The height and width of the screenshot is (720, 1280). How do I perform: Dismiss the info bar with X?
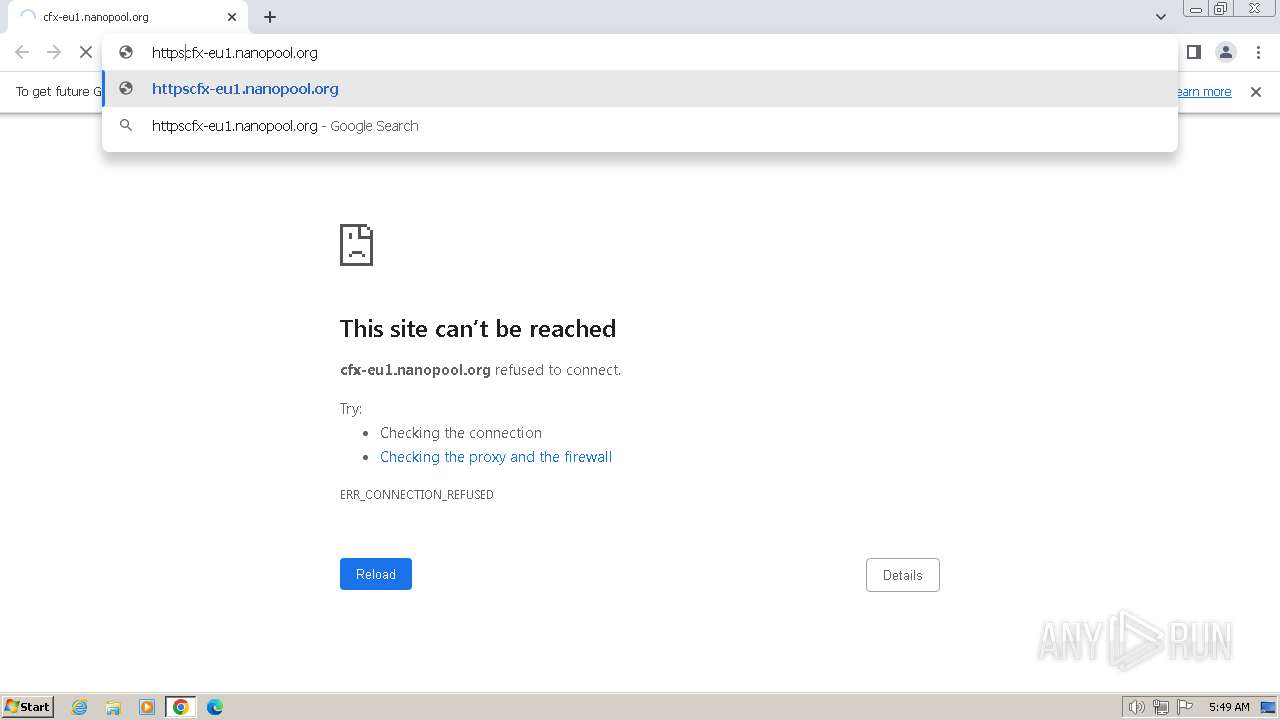coord(1256,92)
